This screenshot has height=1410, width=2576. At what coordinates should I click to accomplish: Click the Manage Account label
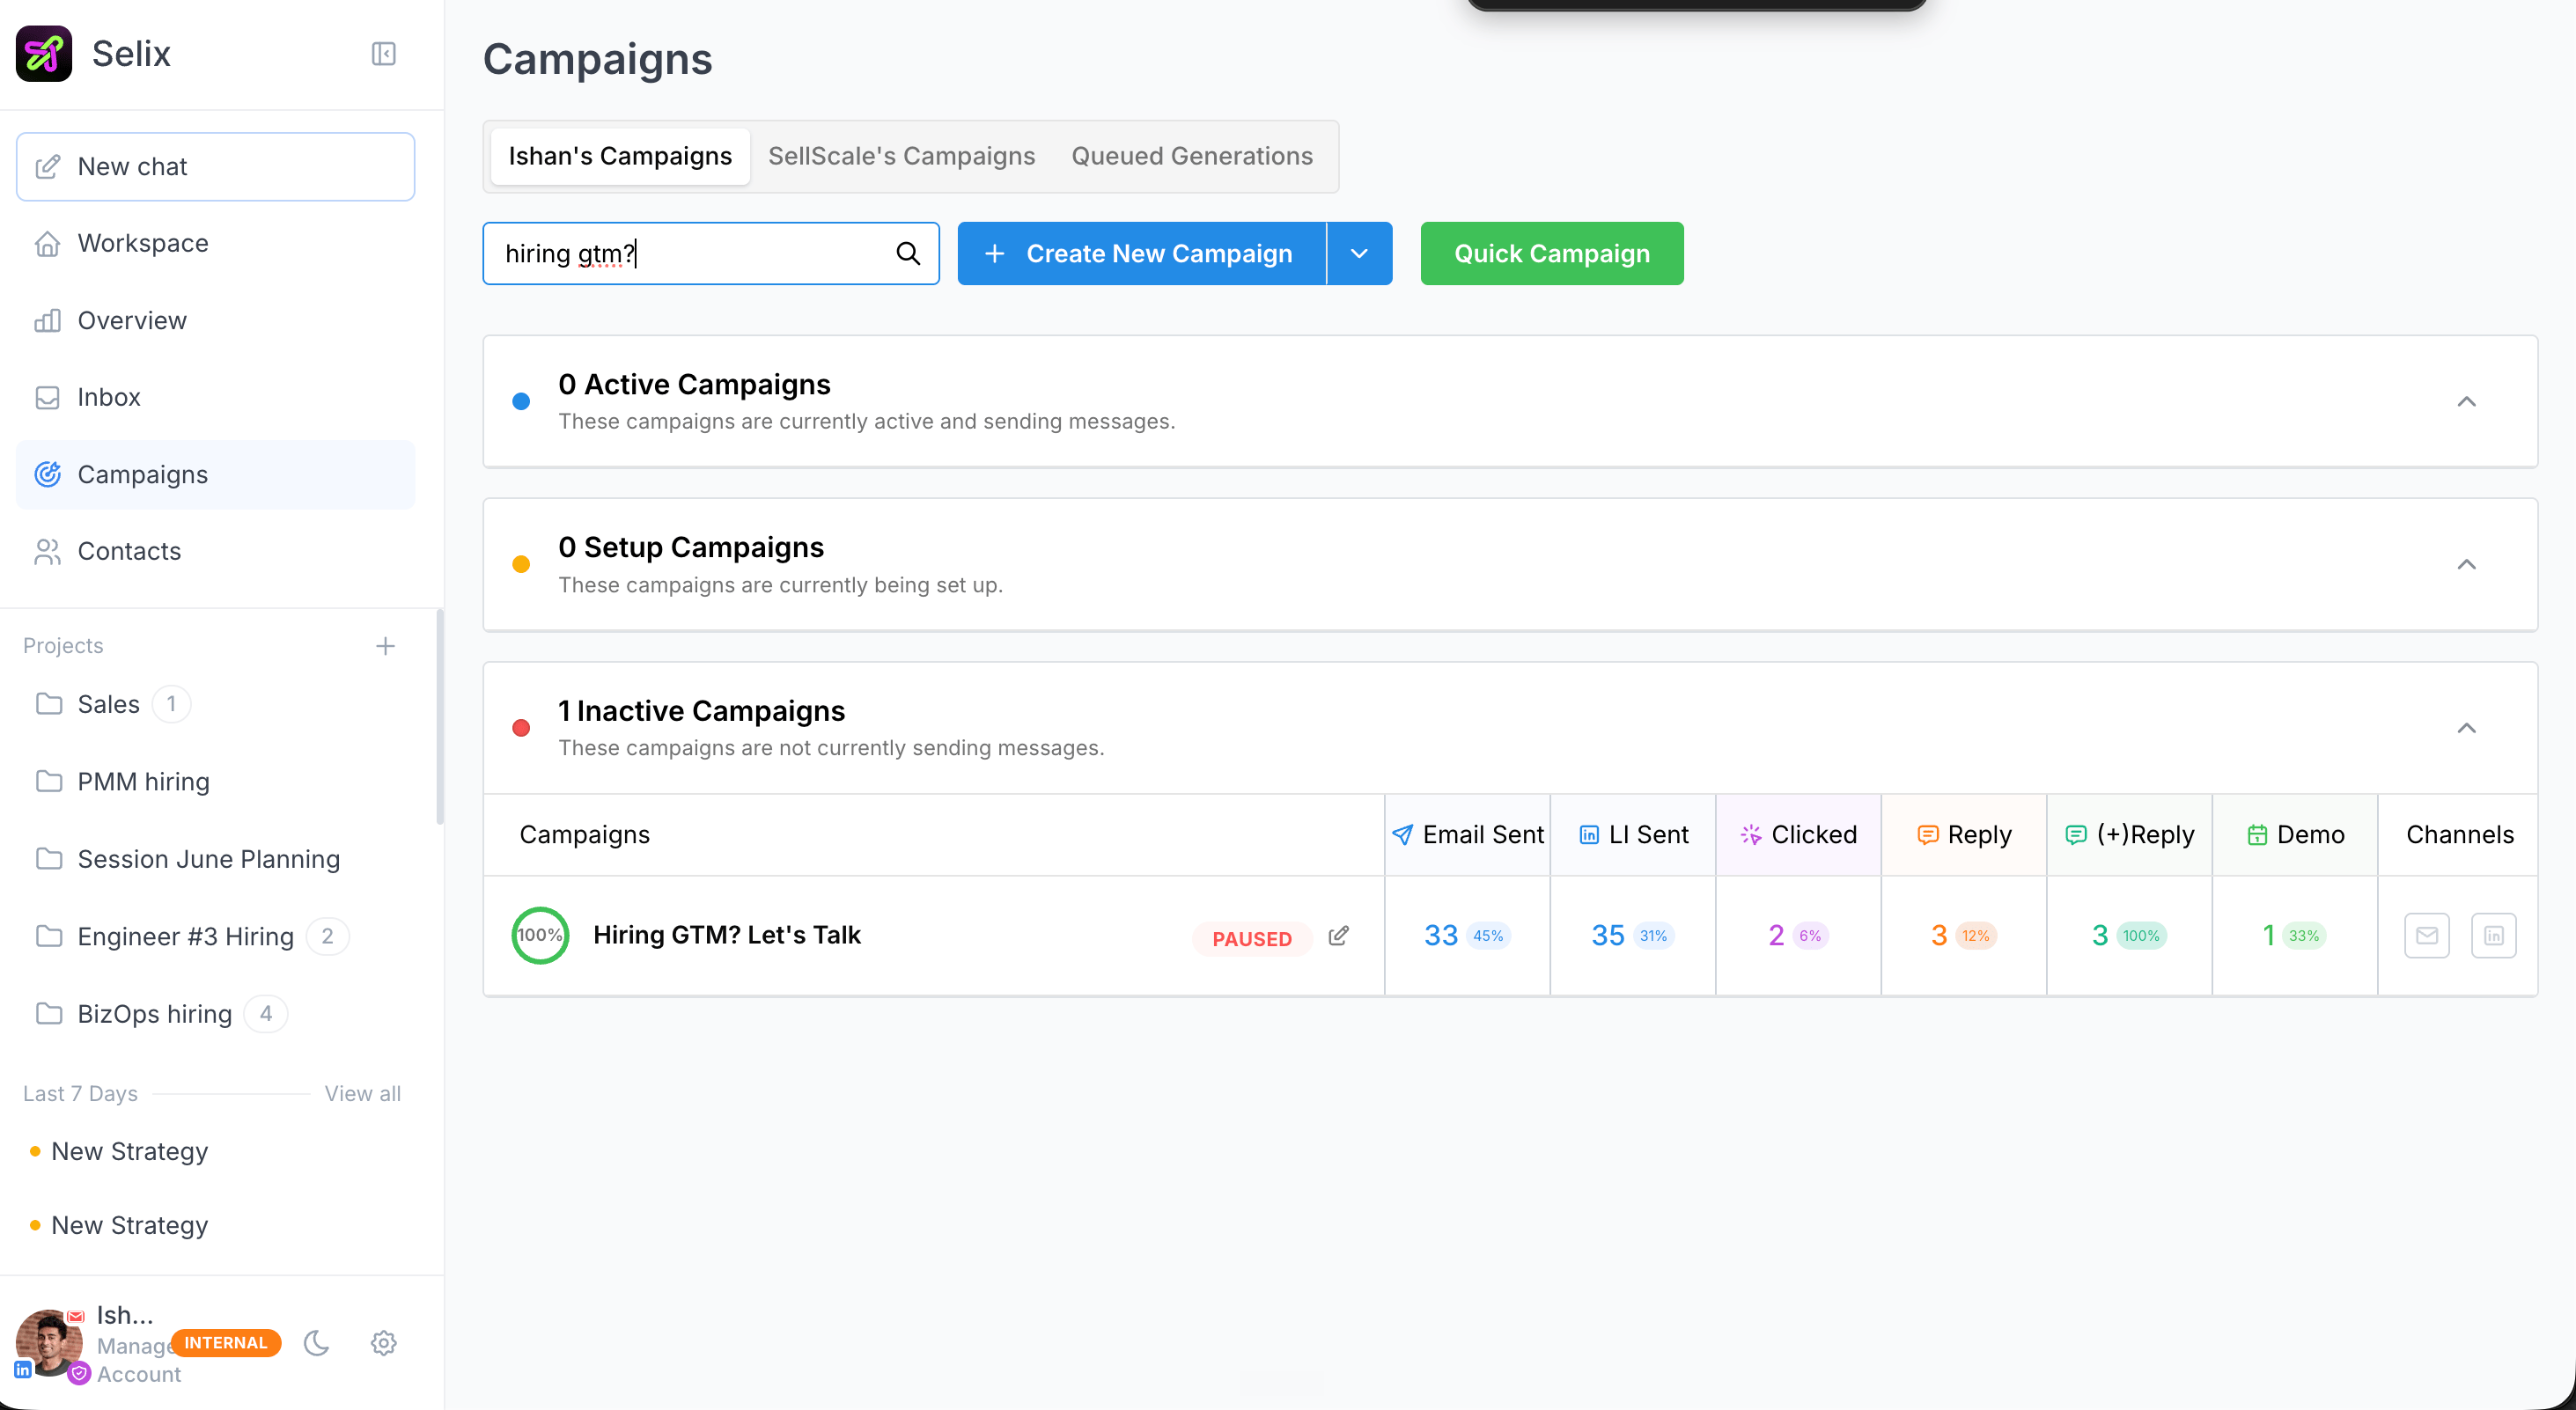point(138,1360)
